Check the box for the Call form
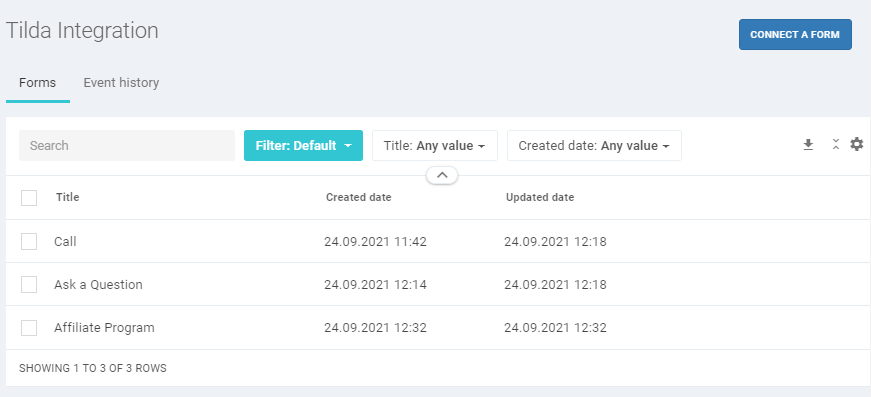Screen dimensions: 871x397 (29, 242)
